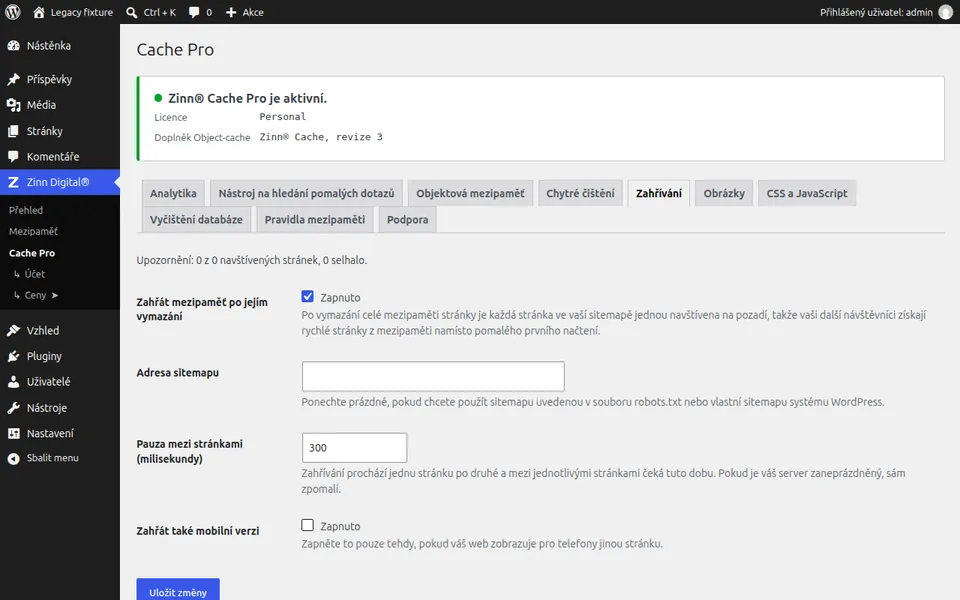Open the Legacy fixture site link
The image size is (960, 600).
tap(73, 12)
